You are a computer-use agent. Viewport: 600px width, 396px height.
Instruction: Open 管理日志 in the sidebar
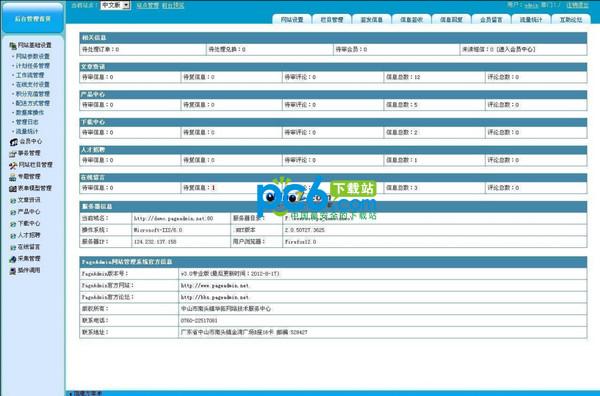pos(27,122)
